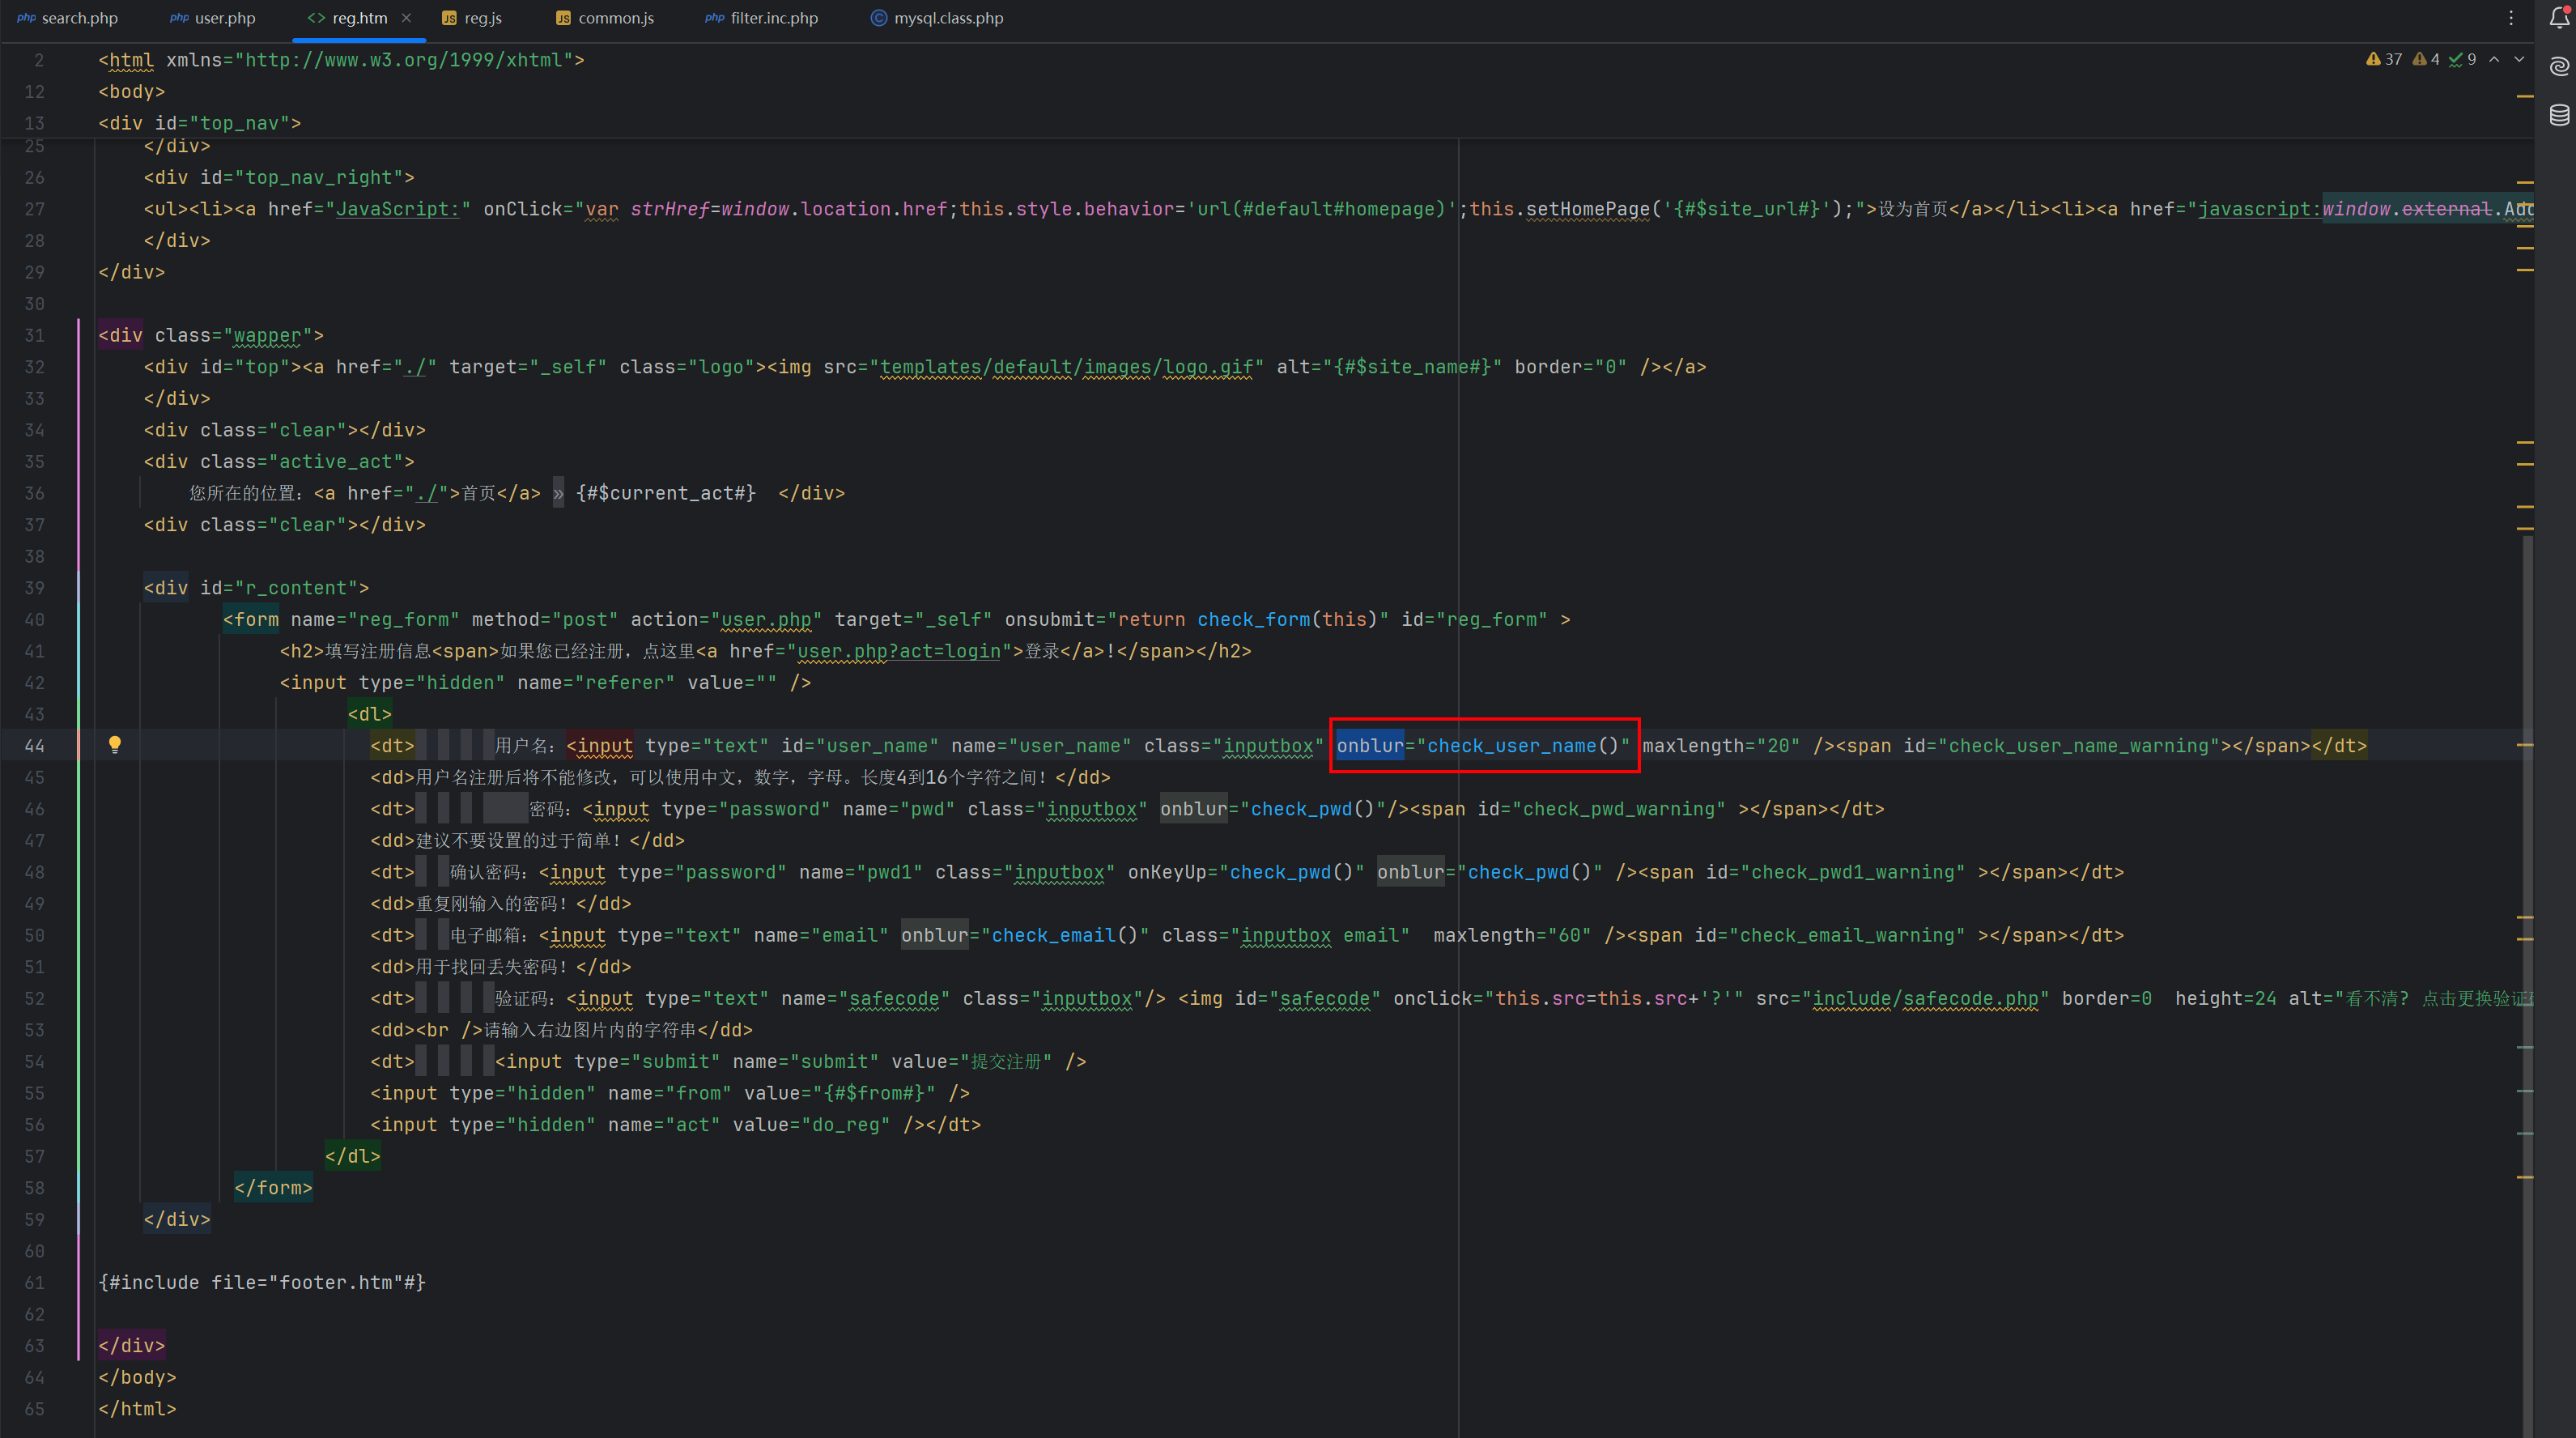Screen dimensions: 2576x1438
Task: Click the r_content id on line 39
Action: pos(301,588)
